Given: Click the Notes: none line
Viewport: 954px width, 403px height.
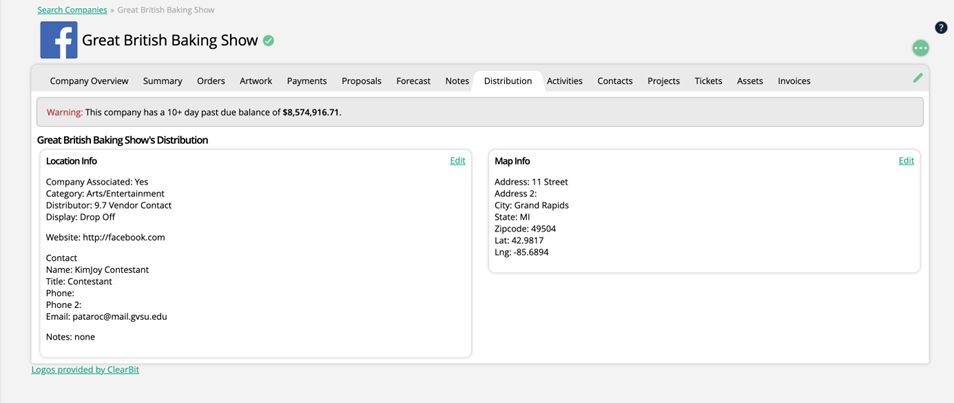Looking at the screenshot, I should point(71,337).
